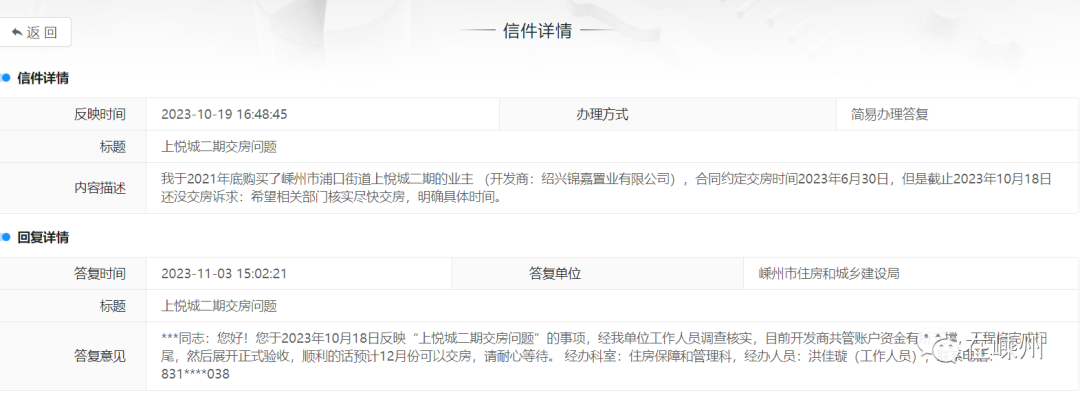
Task: Click the 信件详情 section heading
Action: point(43,78)
